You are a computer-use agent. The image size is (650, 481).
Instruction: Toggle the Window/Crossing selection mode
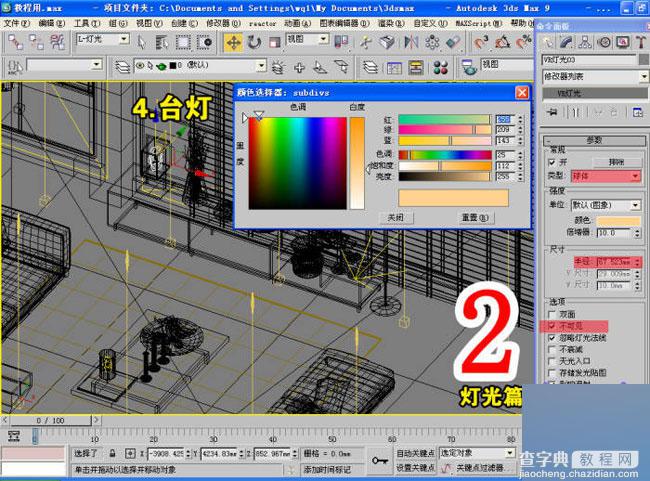[205, 42]
